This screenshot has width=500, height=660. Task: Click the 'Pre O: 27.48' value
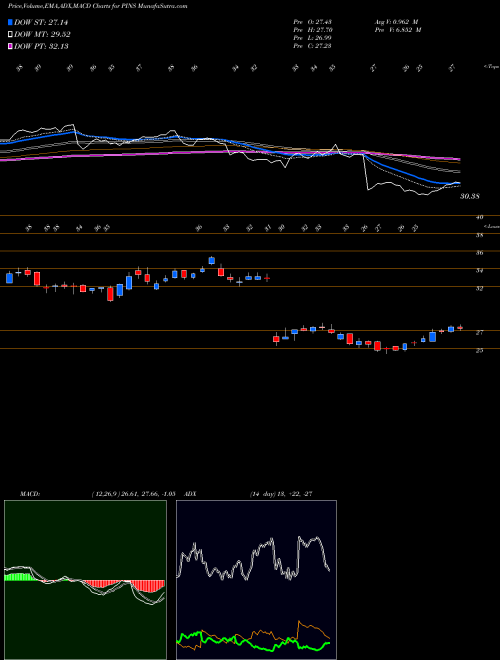(312, 22)
